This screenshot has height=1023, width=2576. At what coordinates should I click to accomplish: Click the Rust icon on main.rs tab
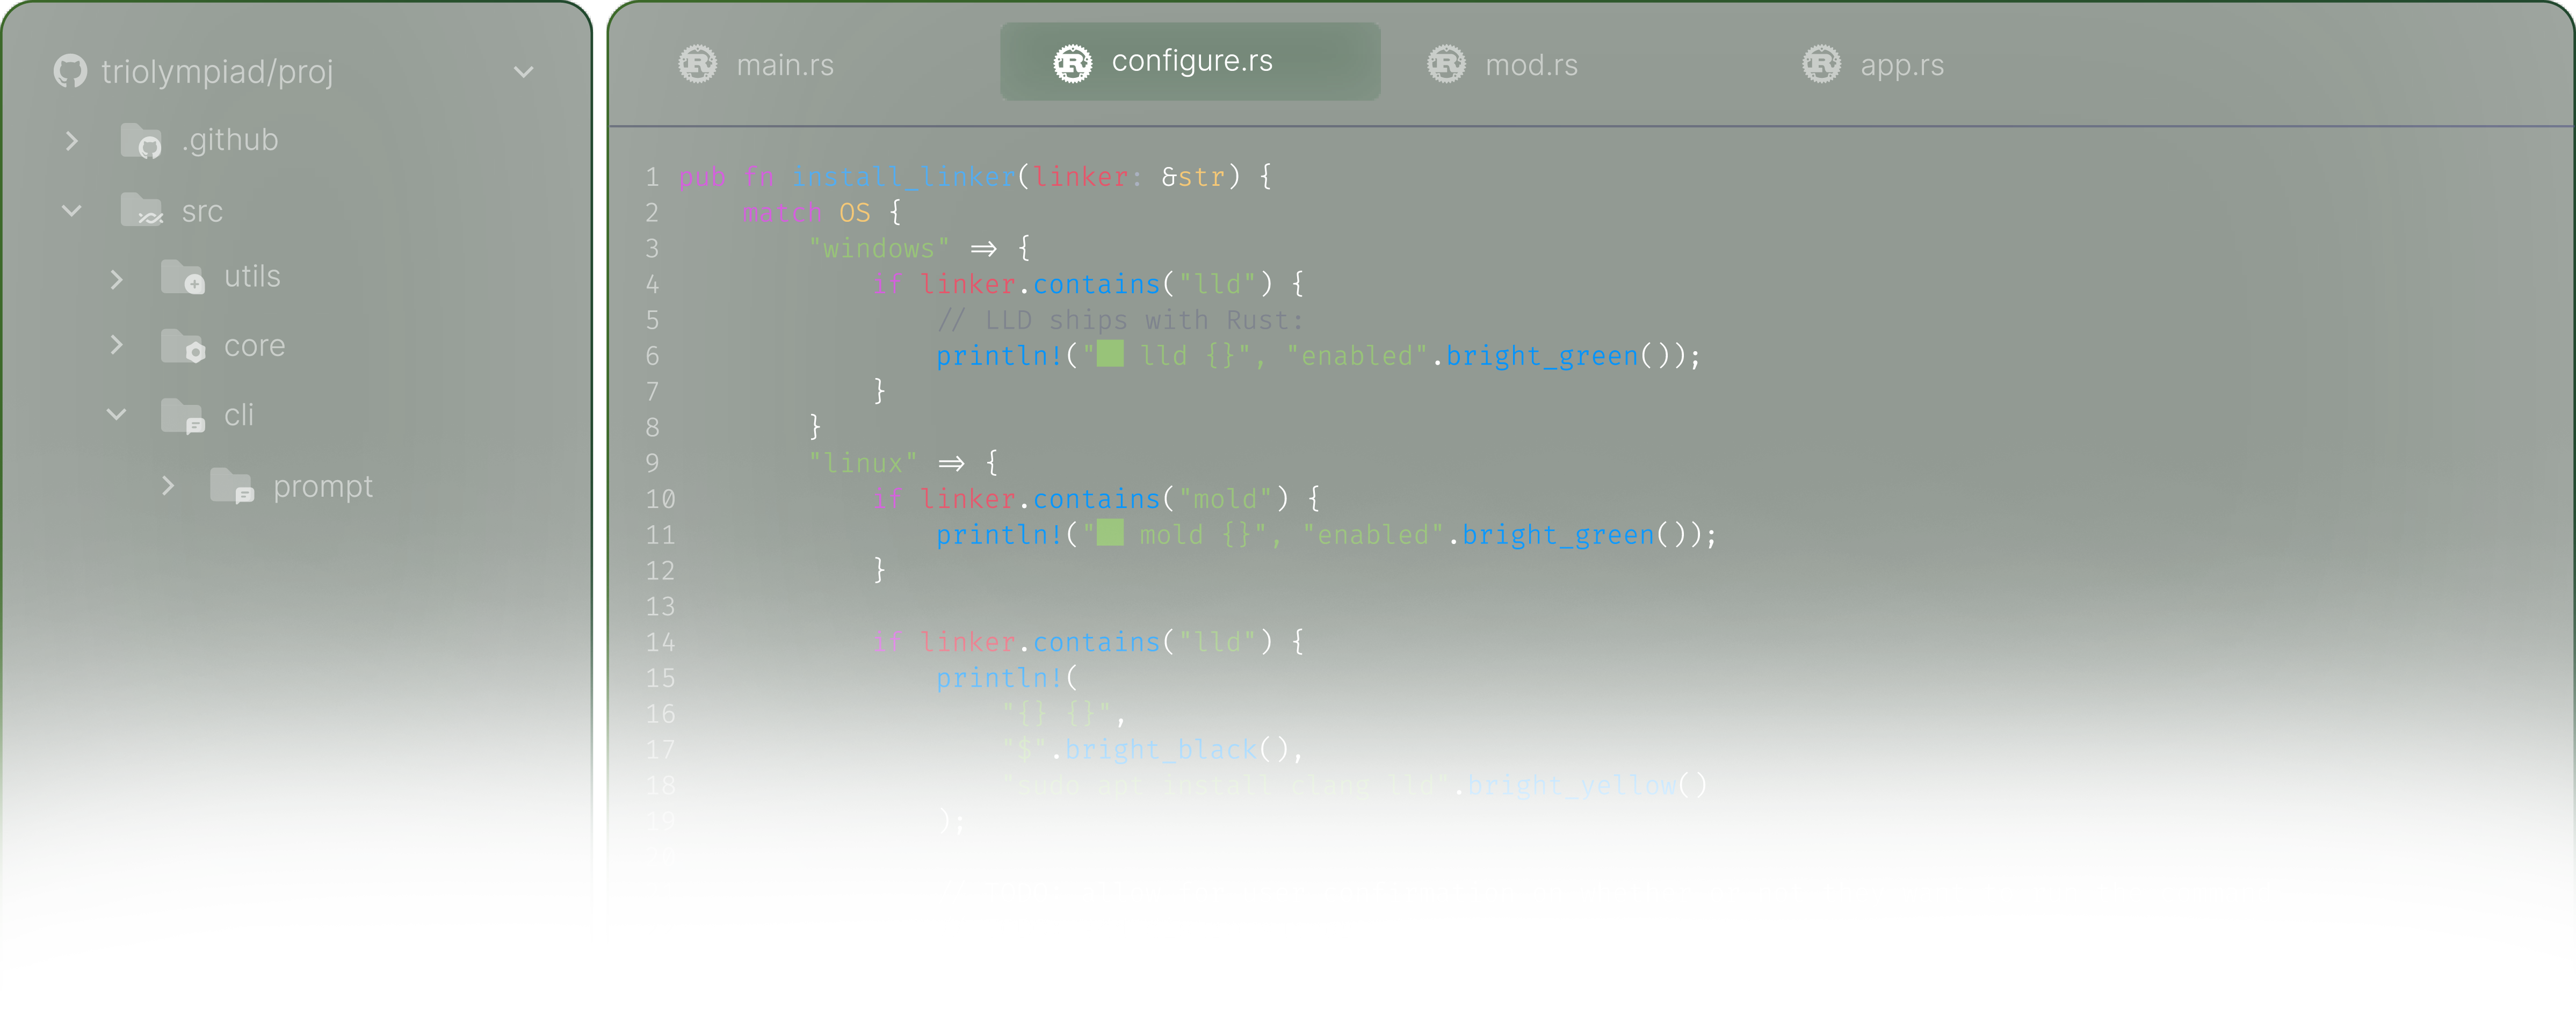pos(697,64)
